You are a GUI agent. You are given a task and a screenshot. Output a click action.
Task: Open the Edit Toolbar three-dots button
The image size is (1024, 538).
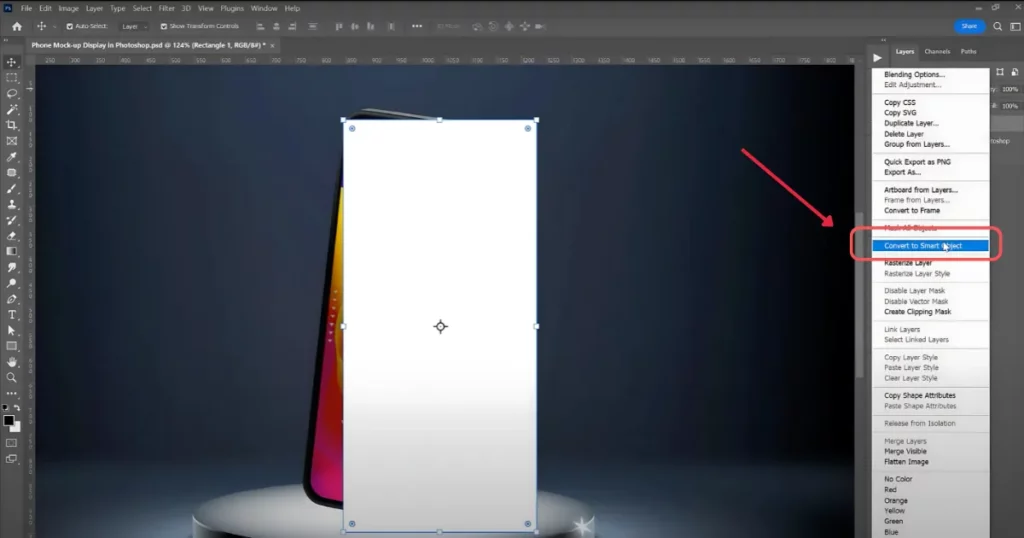pos(12,393)
